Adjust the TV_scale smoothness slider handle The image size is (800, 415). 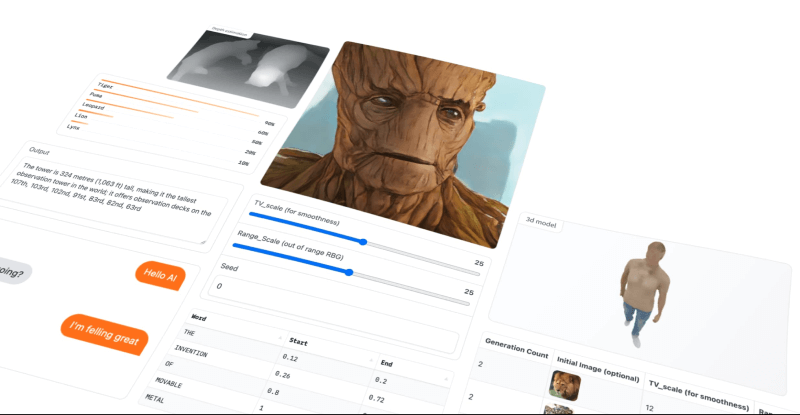pyautogui.click(x=363, y=242)
